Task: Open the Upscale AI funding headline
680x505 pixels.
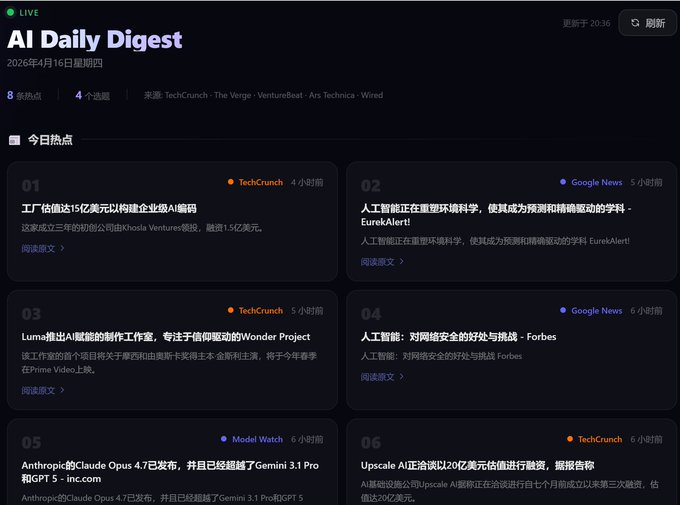Action: 477,466
